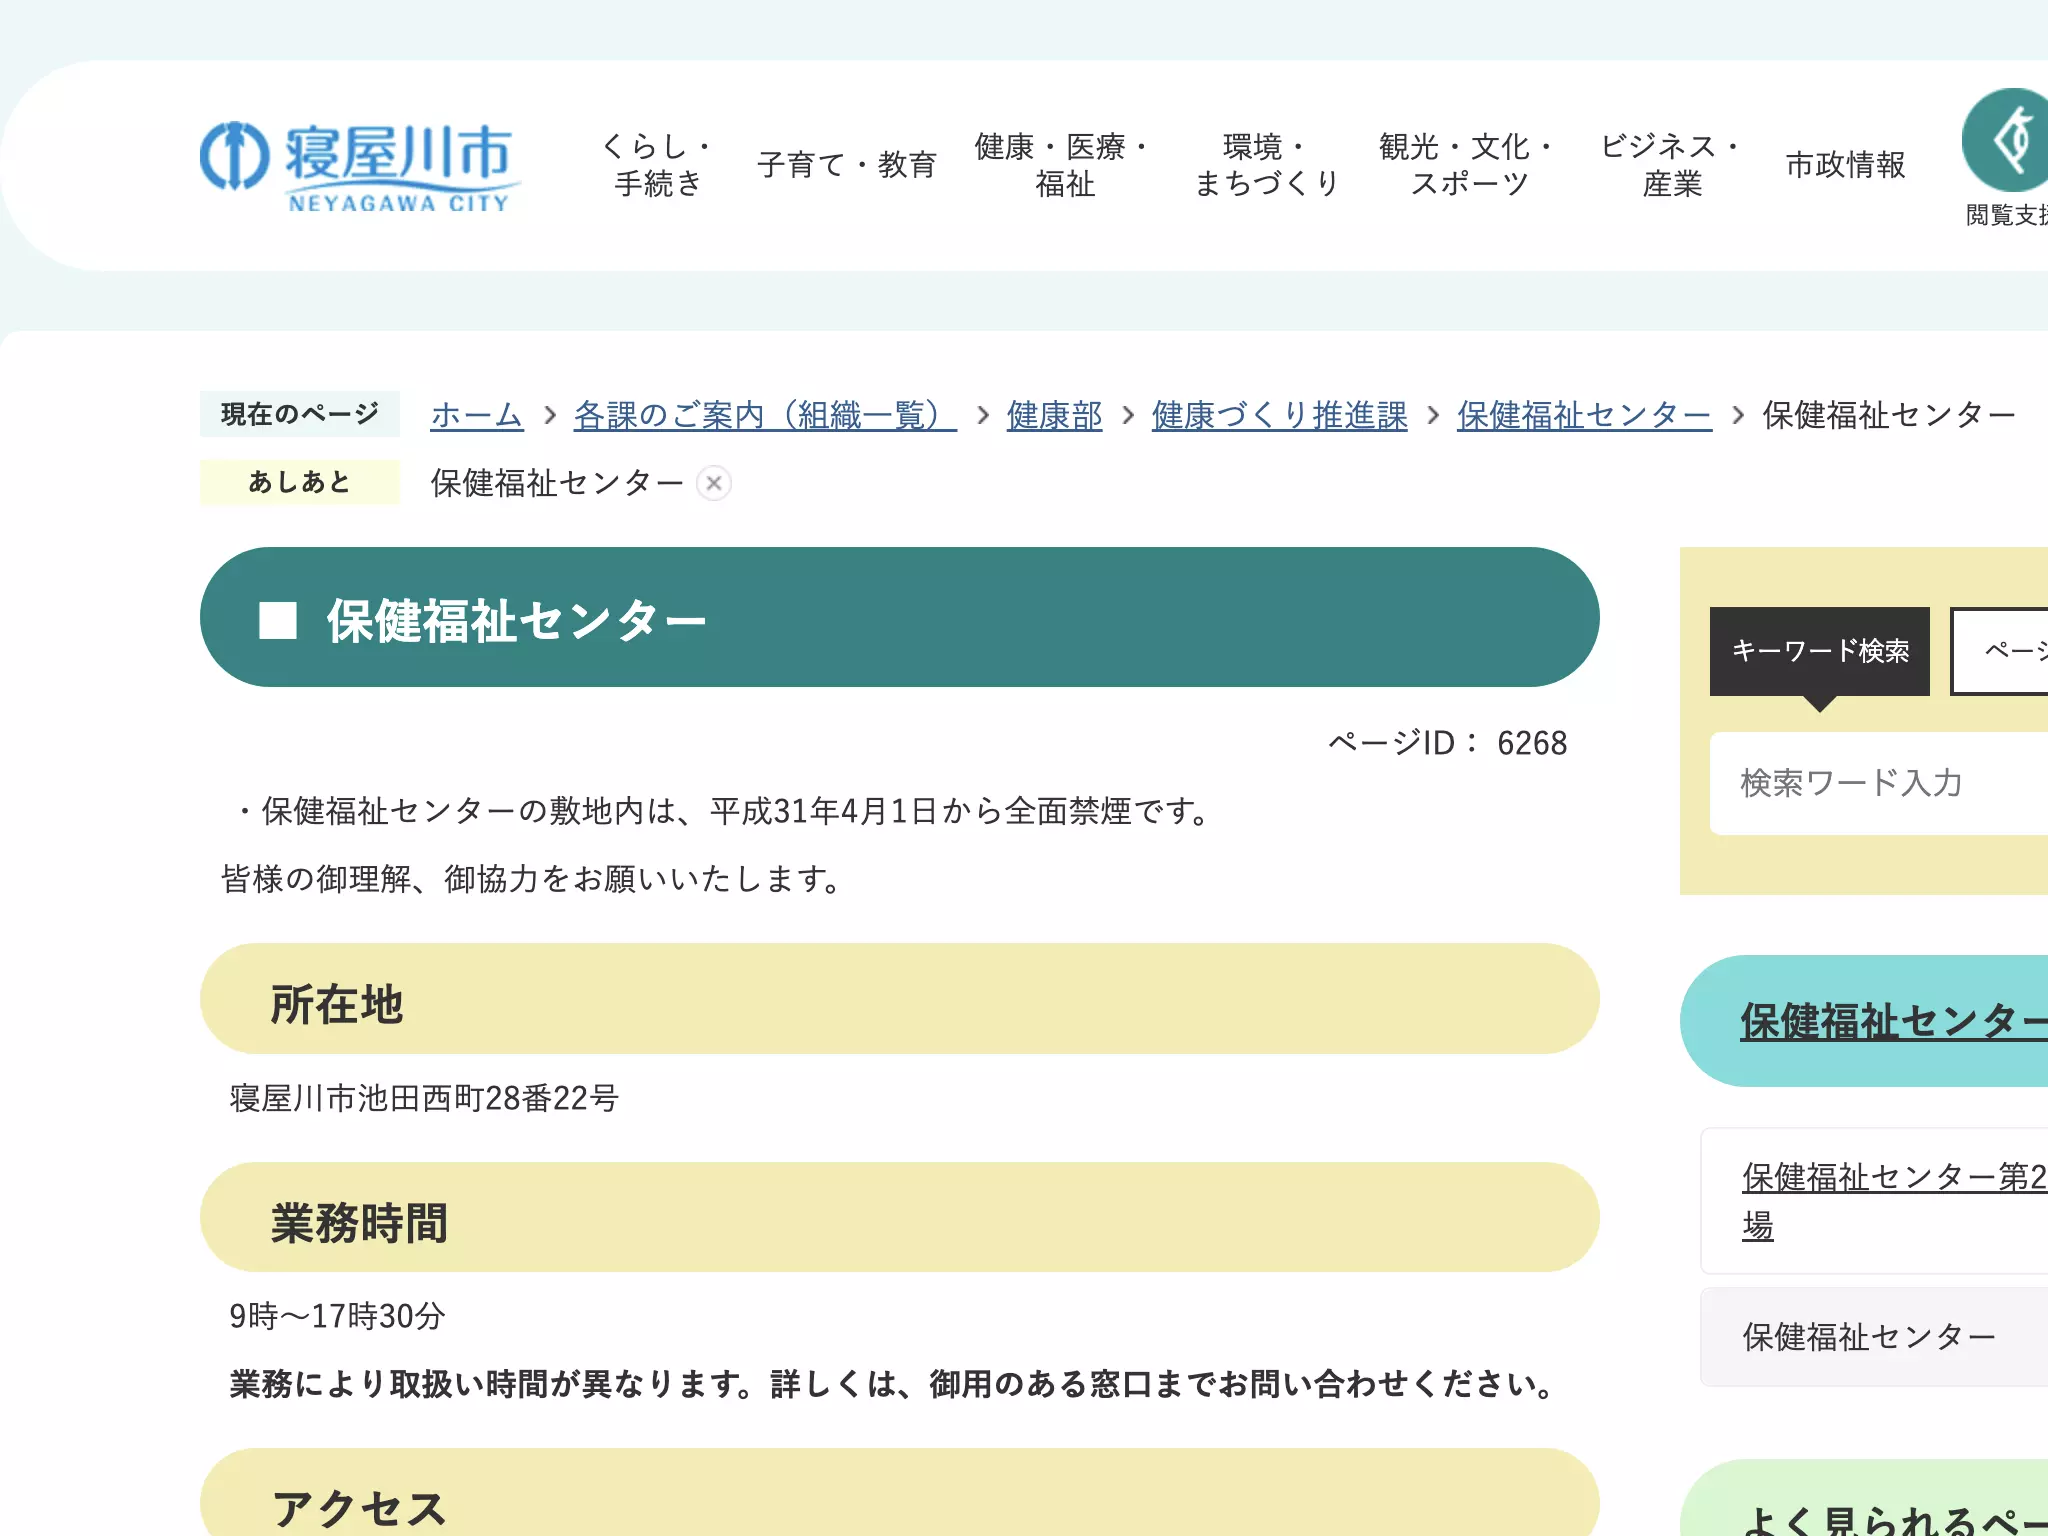Click the 保健福祉センター entry in あしあと
The height and width of the screenshot is (1536, 2048).
[557, 484]
